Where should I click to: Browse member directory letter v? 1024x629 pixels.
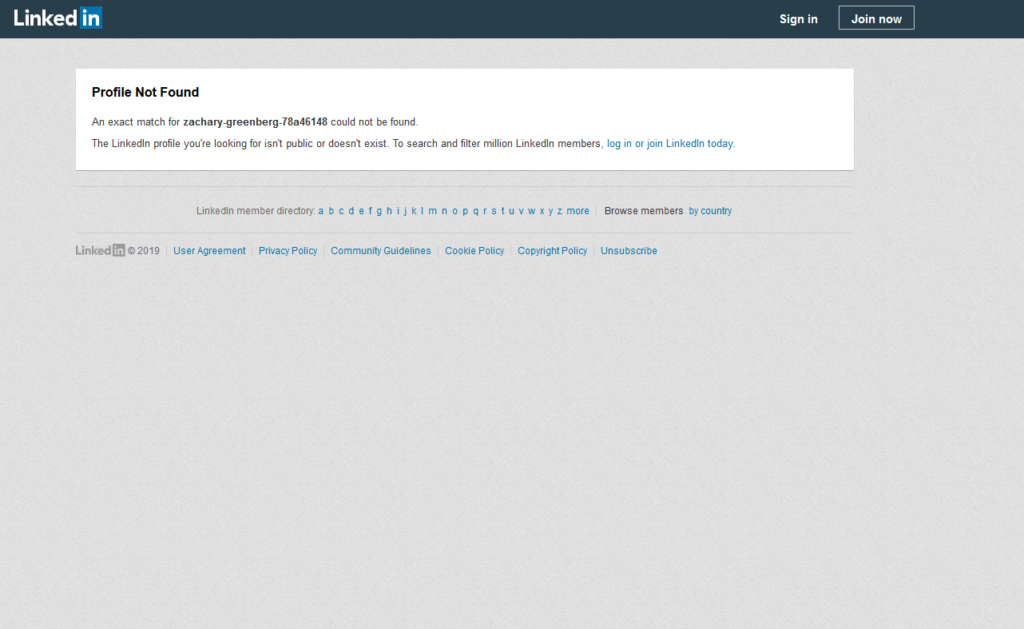coord(521,211)
